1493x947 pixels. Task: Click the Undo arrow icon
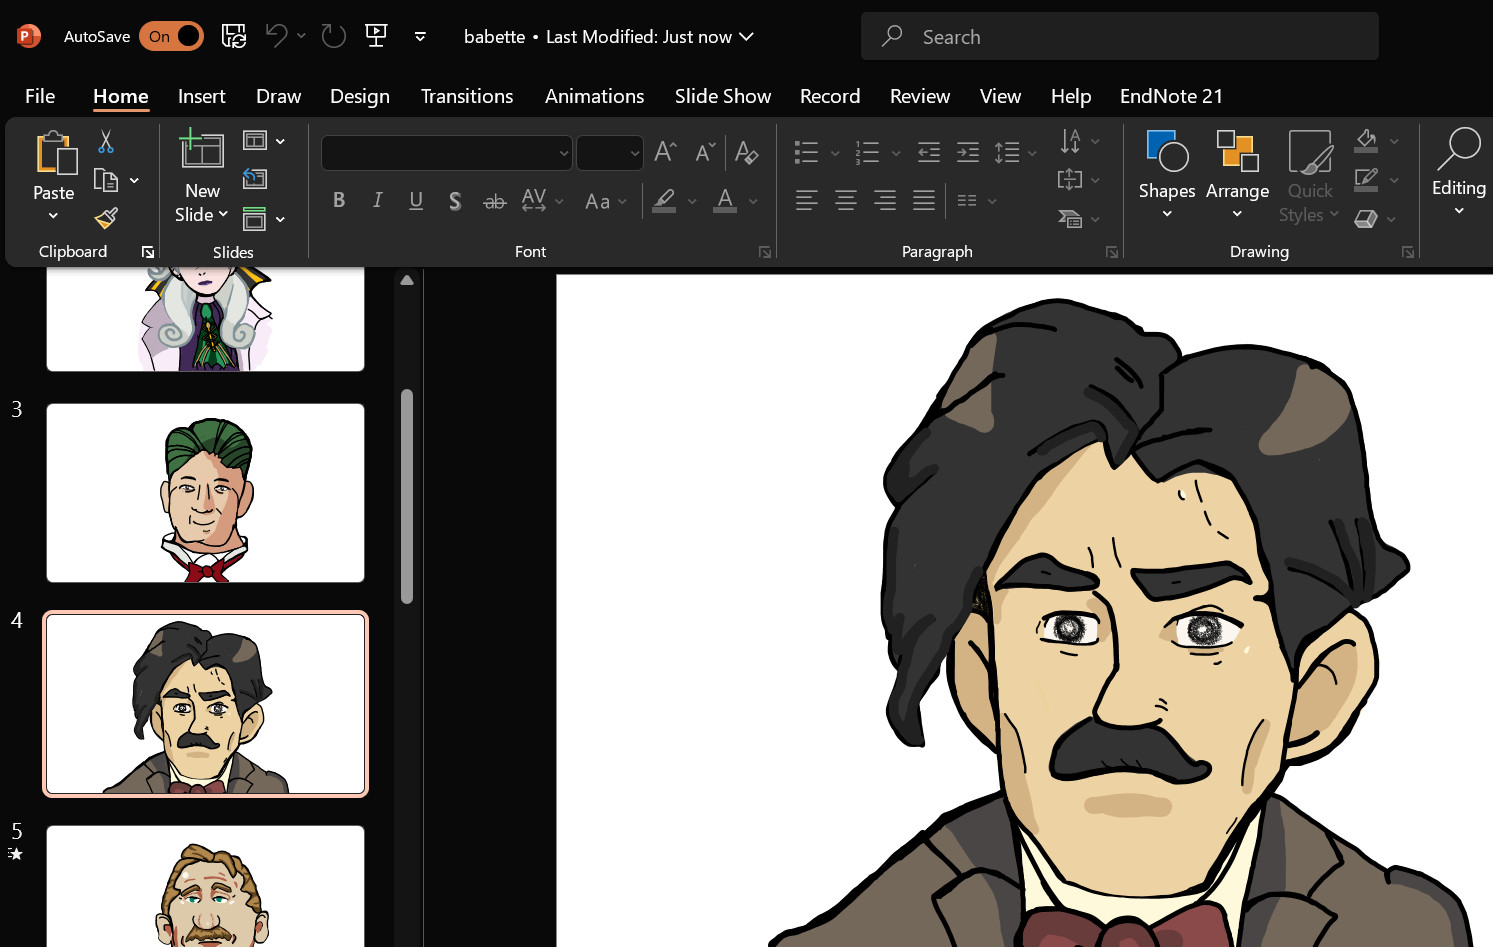276,36
